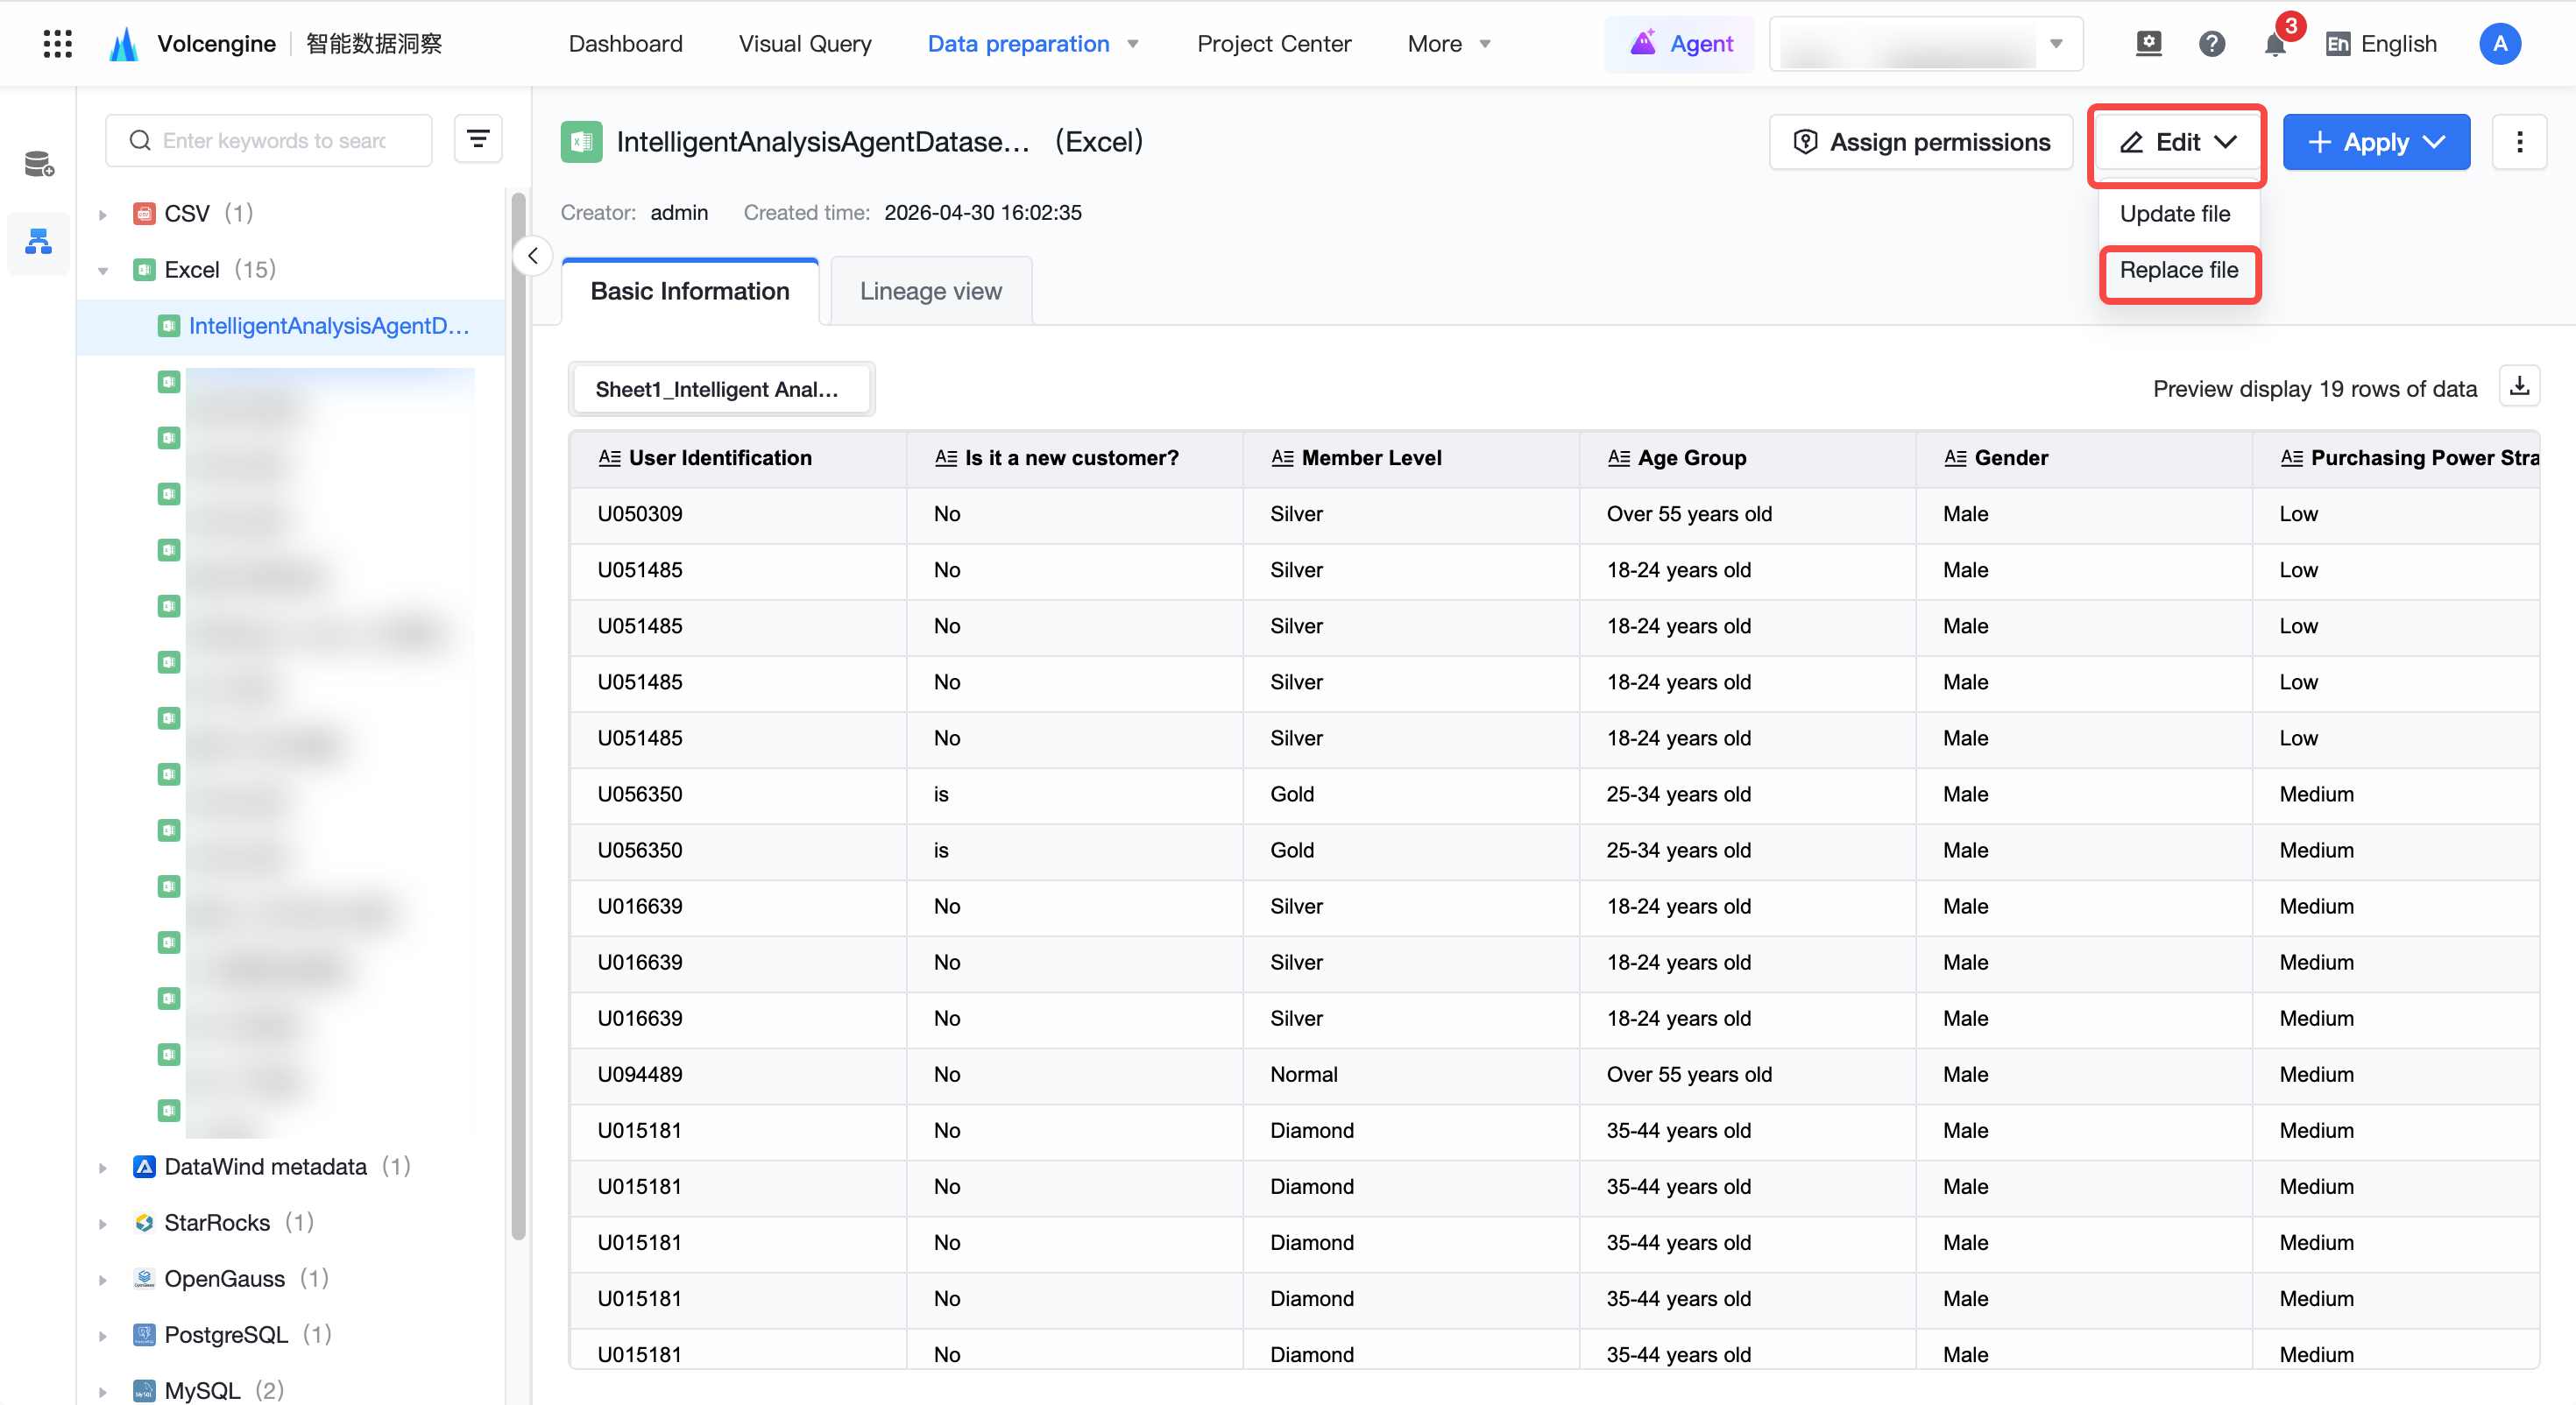
Task: Click Assign permissions button
Action: tap(1921, 142)
